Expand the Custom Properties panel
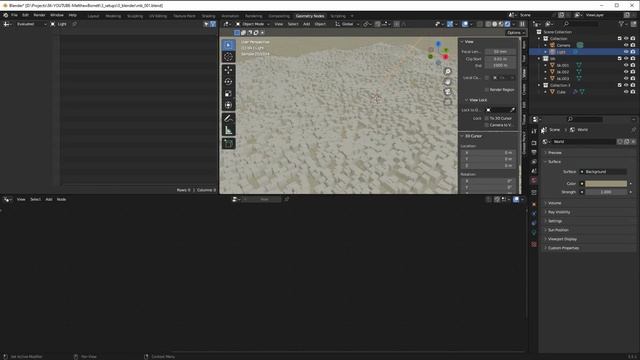Viewport: 640px width, 360px height. pyautogui.click(x=563, y=248)
